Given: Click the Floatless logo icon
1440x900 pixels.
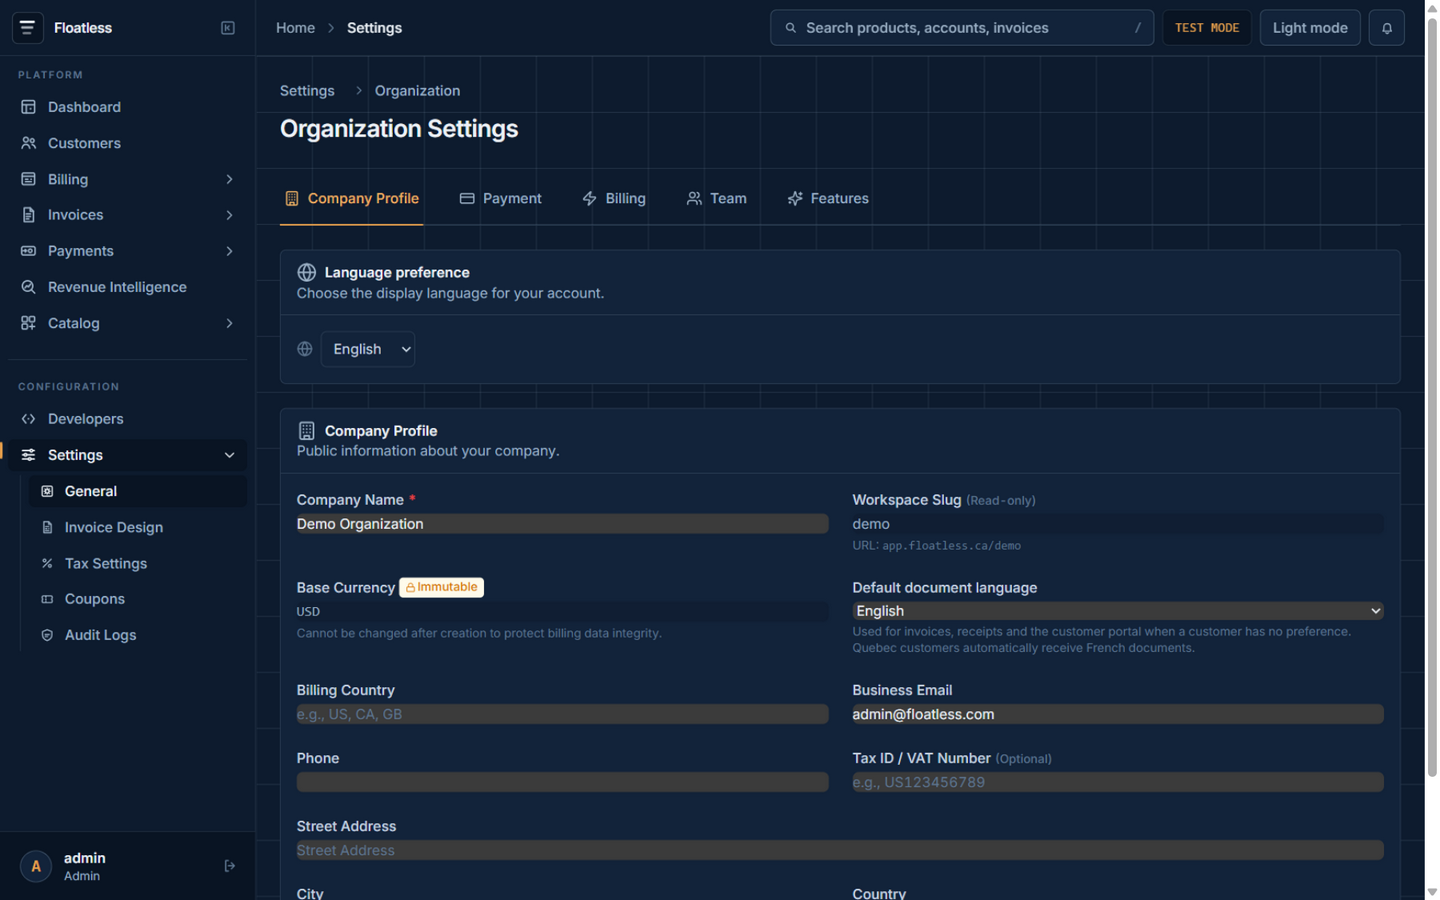Looking at the screenshot, I should point(27,28).
